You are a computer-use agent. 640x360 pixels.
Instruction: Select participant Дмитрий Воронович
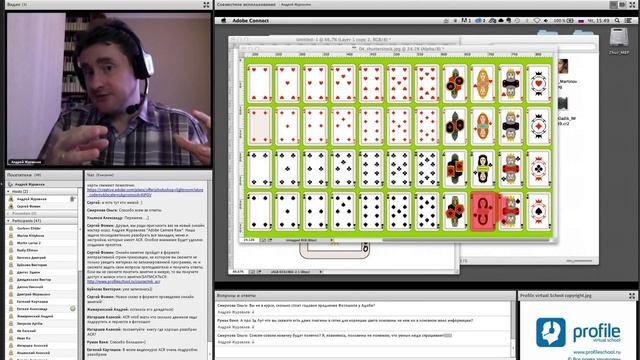tap(41, 294)
